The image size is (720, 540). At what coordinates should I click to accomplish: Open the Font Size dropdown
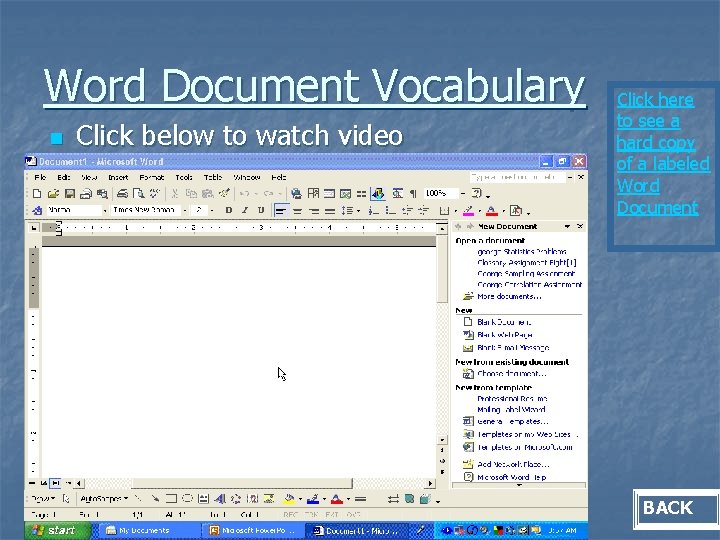click(212, 210)
